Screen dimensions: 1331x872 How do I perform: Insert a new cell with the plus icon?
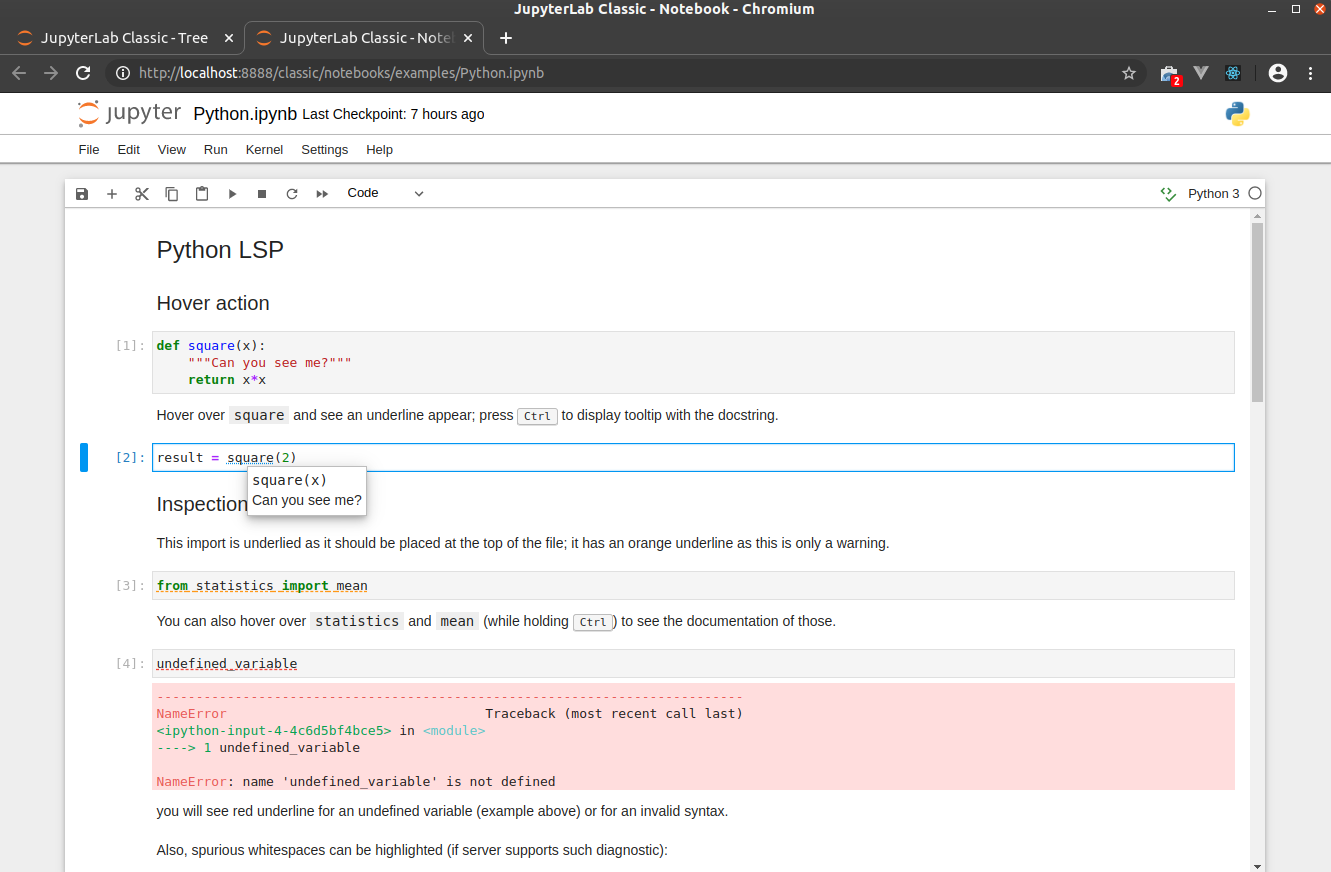tap(111, 193)
